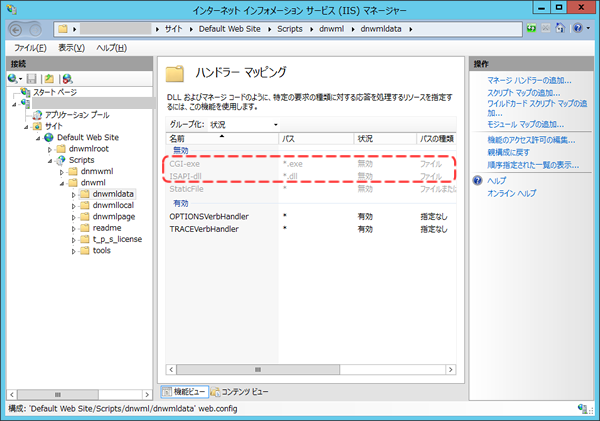The image size is (600, 421).
Task: Open the グループ化 combo box
Action: [x=244, y=125]
